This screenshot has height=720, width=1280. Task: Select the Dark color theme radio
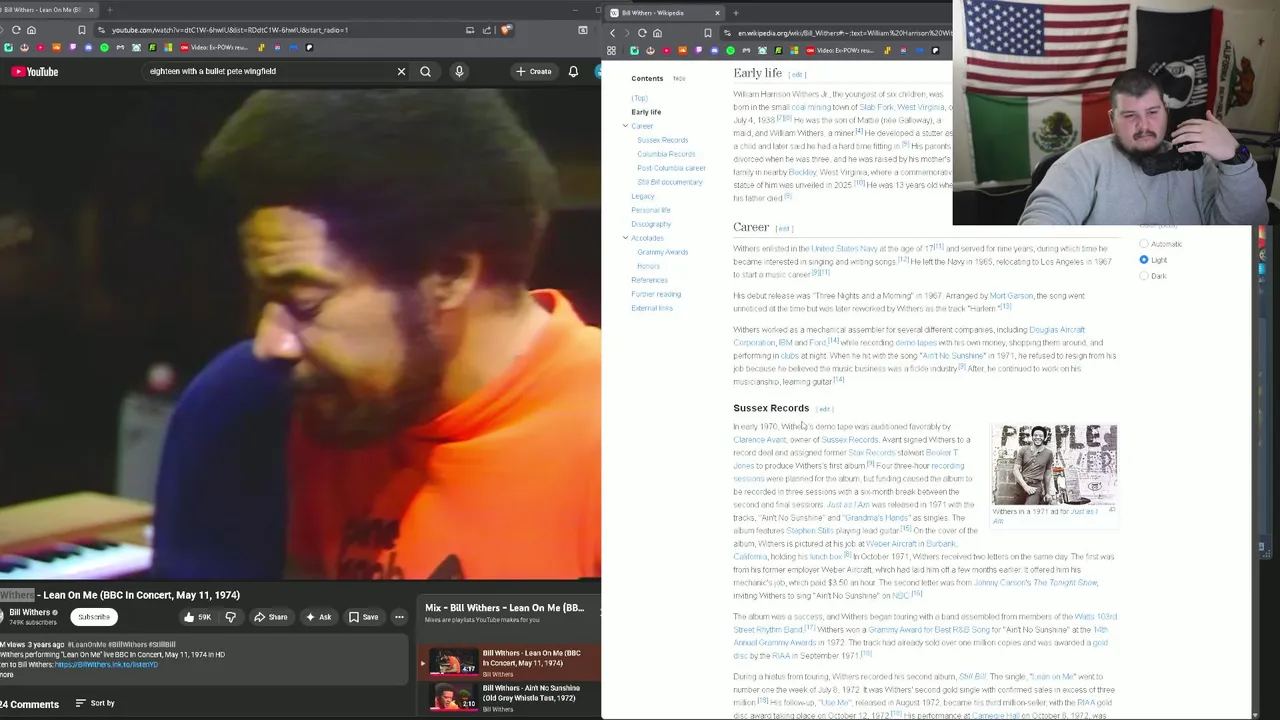pyautogui.click(x=1144, y=276)
